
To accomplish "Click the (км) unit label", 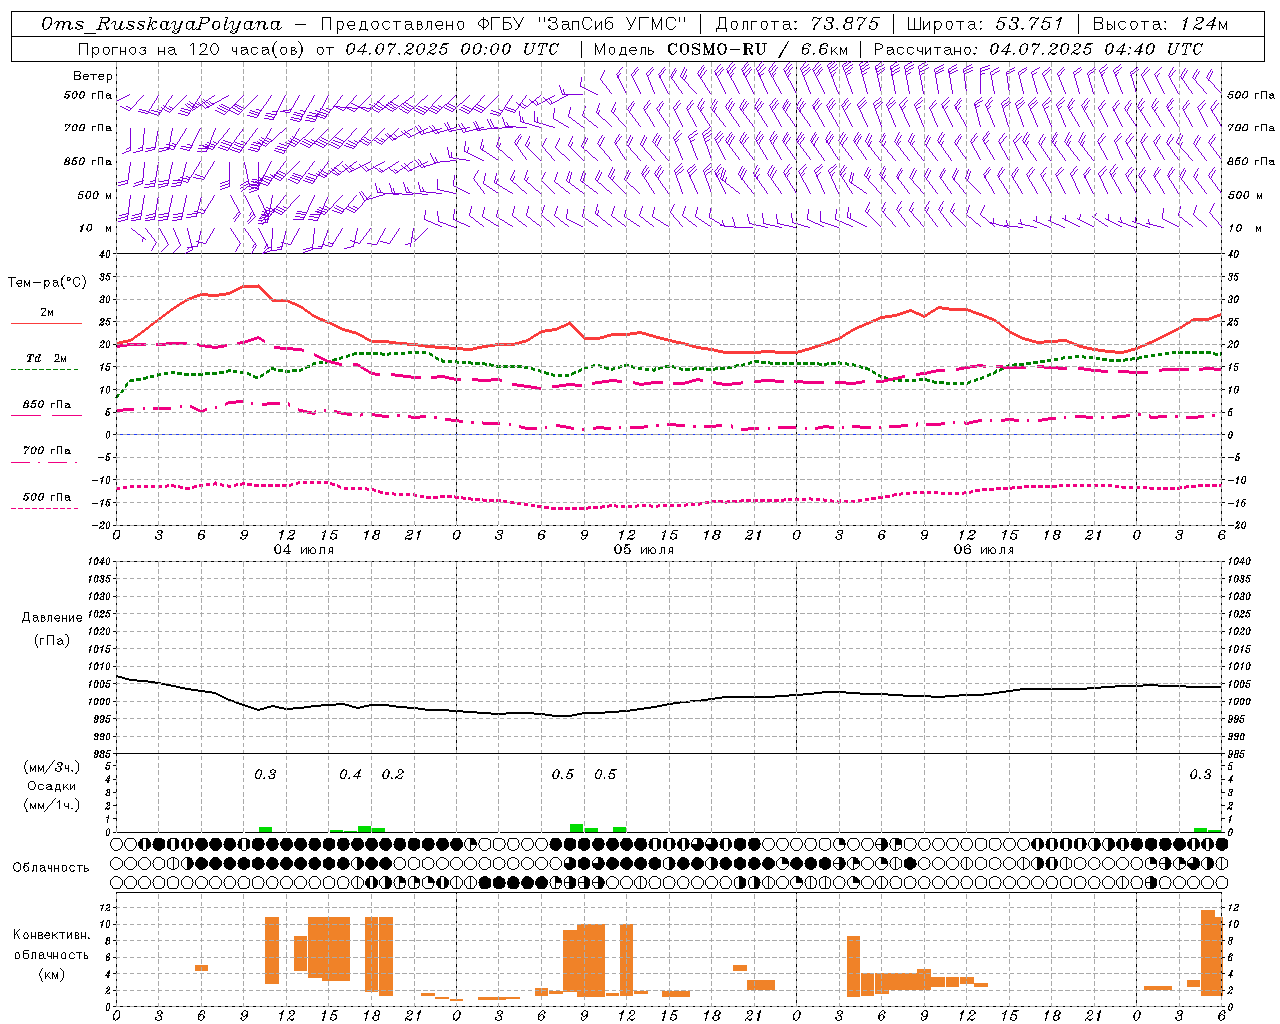I will (52, 974).
